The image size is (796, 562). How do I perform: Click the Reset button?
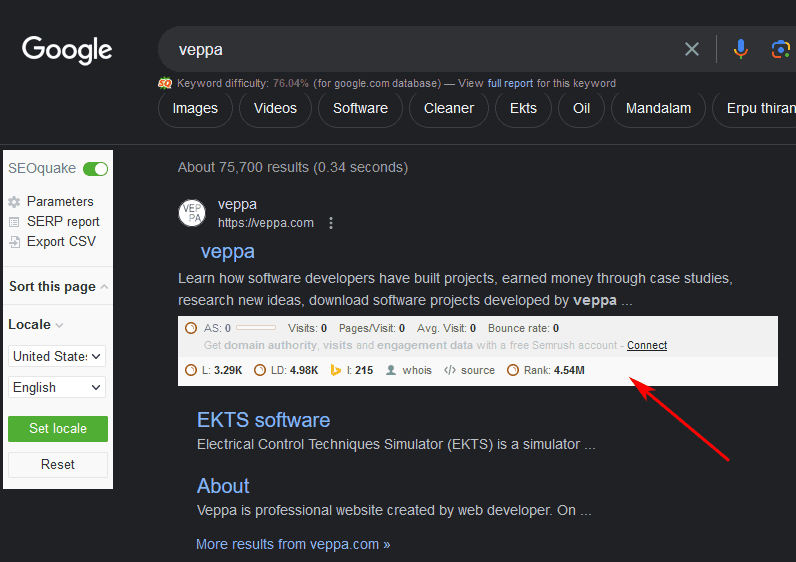pyautogui.click(x=58, y=465)
